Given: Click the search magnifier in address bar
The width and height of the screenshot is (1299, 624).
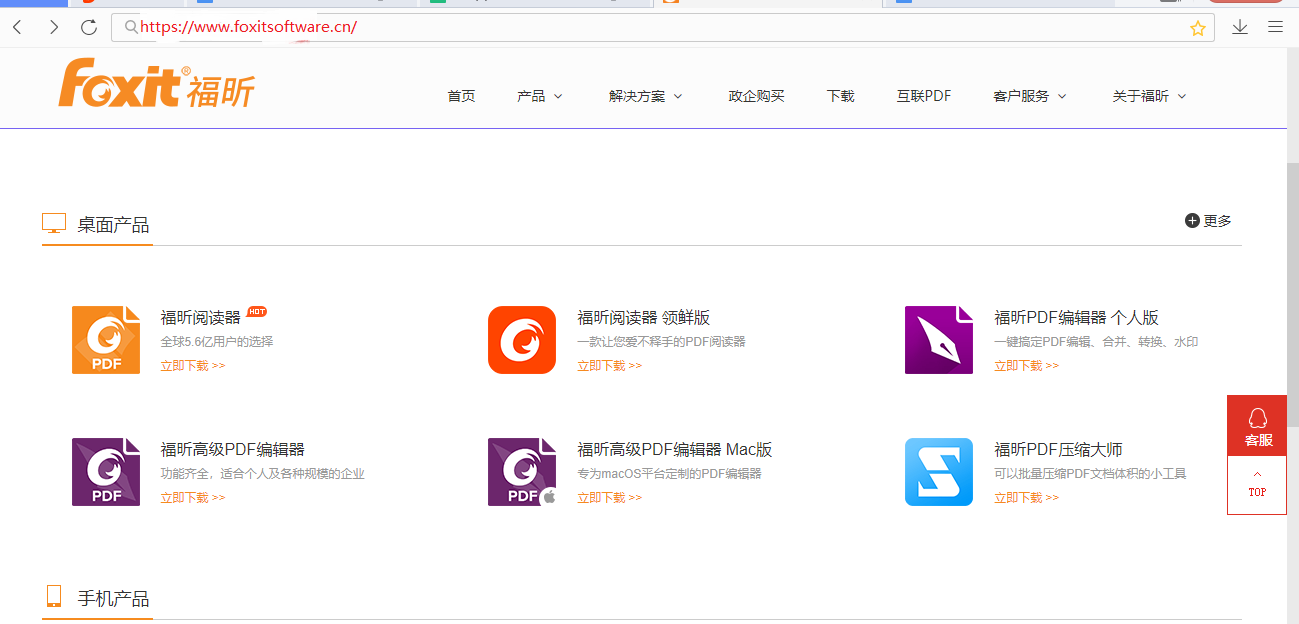Looking at the screenshot, I should [x=131, y=27].
